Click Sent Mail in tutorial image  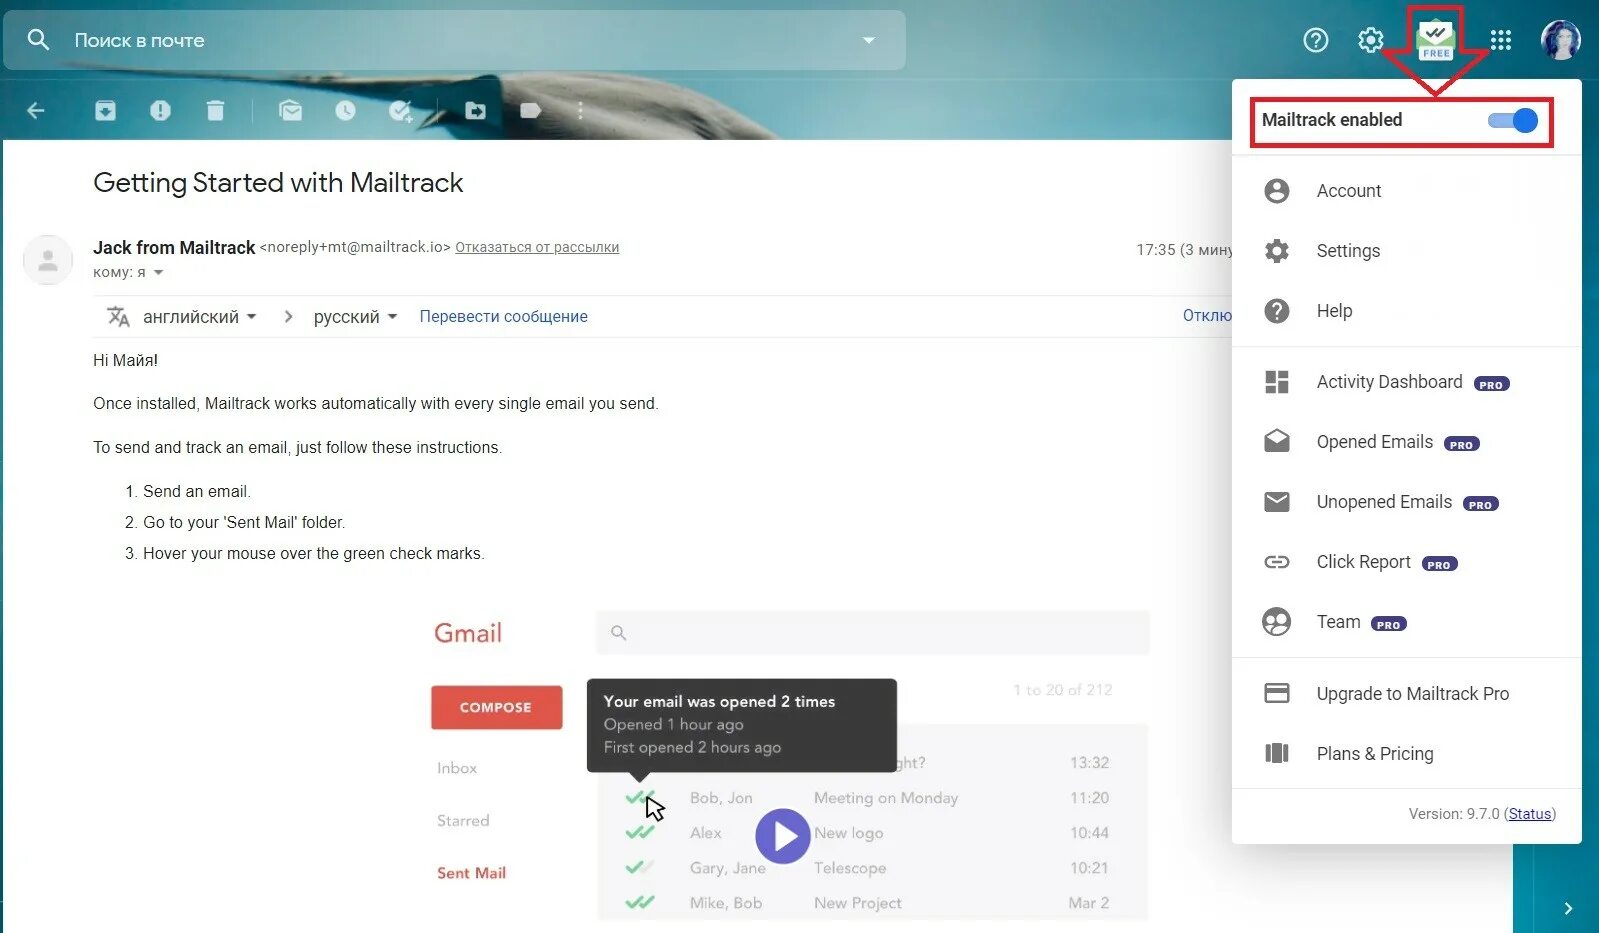click(x=471, y=873)
